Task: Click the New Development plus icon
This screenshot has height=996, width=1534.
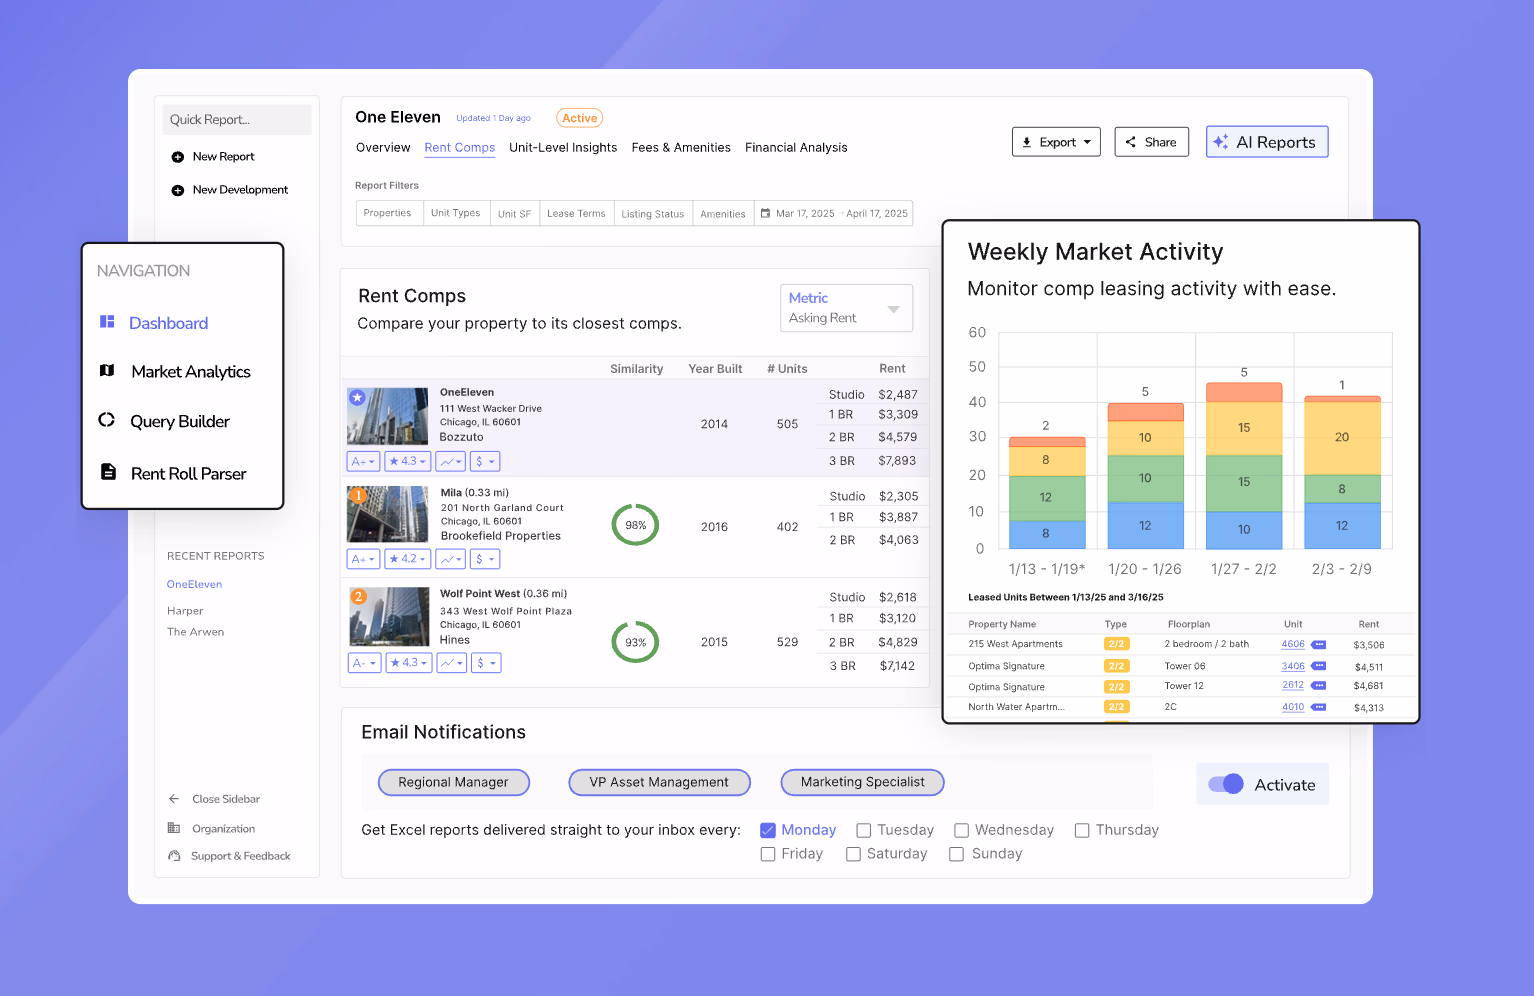Action: (178, 190)
